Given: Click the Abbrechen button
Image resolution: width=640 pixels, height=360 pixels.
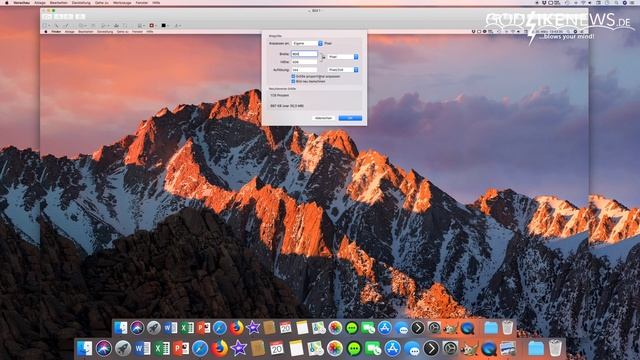Looking at the screenshot, I should tap(324, 118).
